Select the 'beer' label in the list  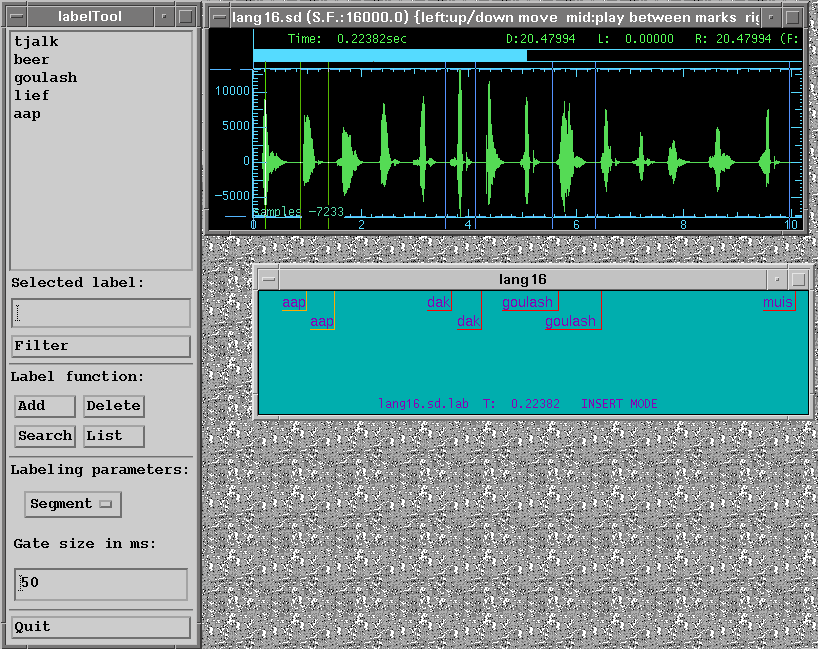[31, 59]
